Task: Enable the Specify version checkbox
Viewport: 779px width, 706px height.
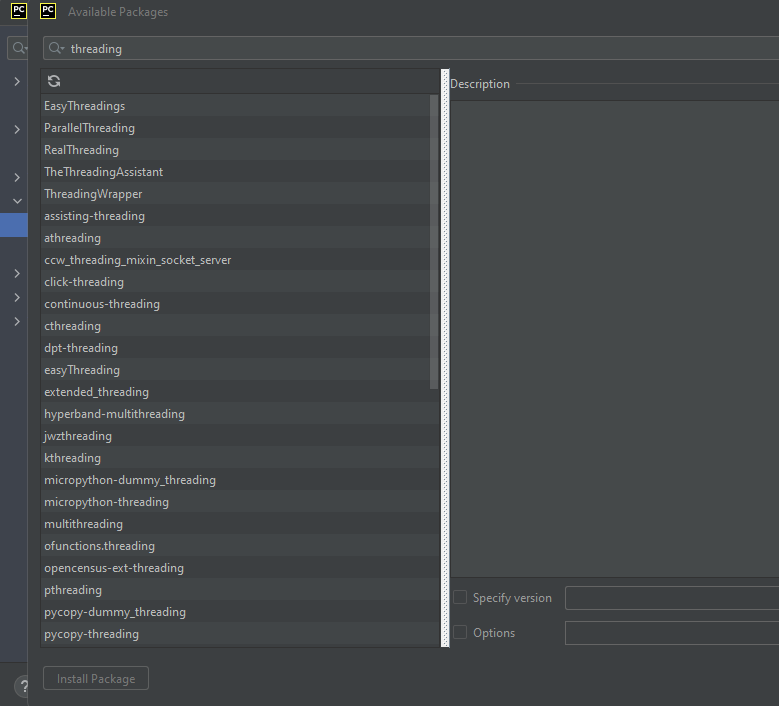Action: (x=460, y=597)
